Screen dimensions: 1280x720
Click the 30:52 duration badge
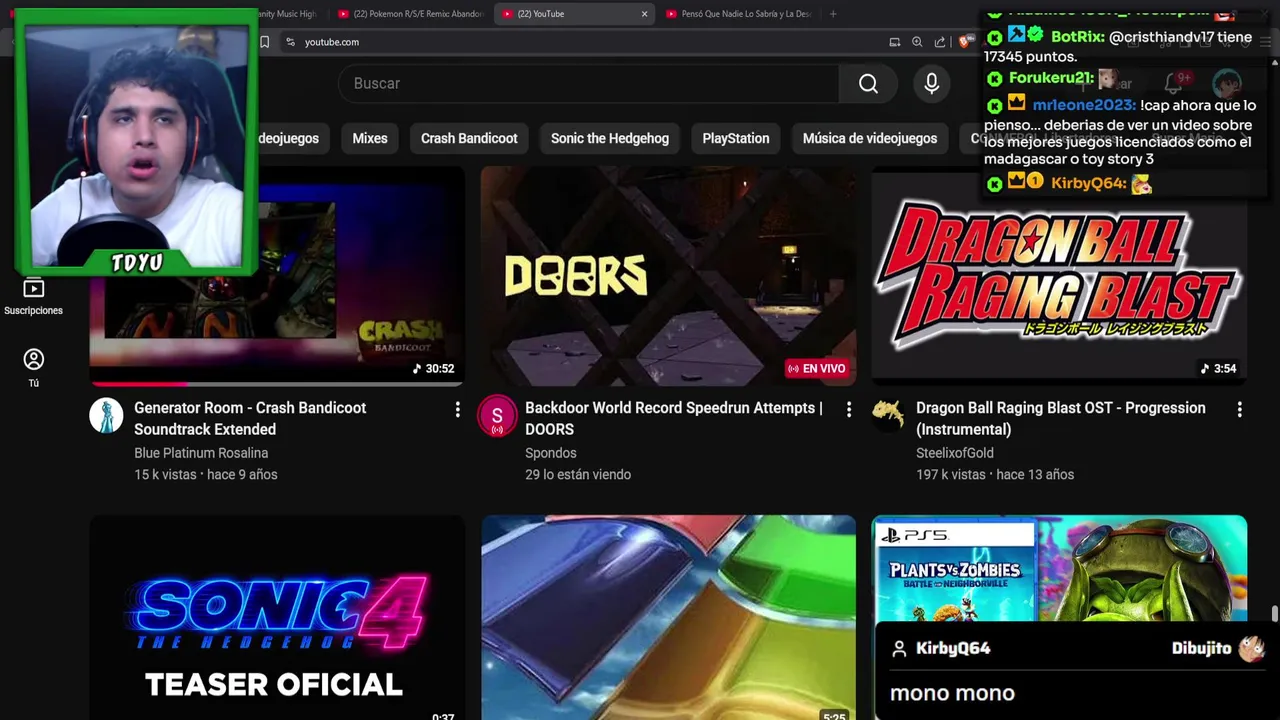click(433, 369)
